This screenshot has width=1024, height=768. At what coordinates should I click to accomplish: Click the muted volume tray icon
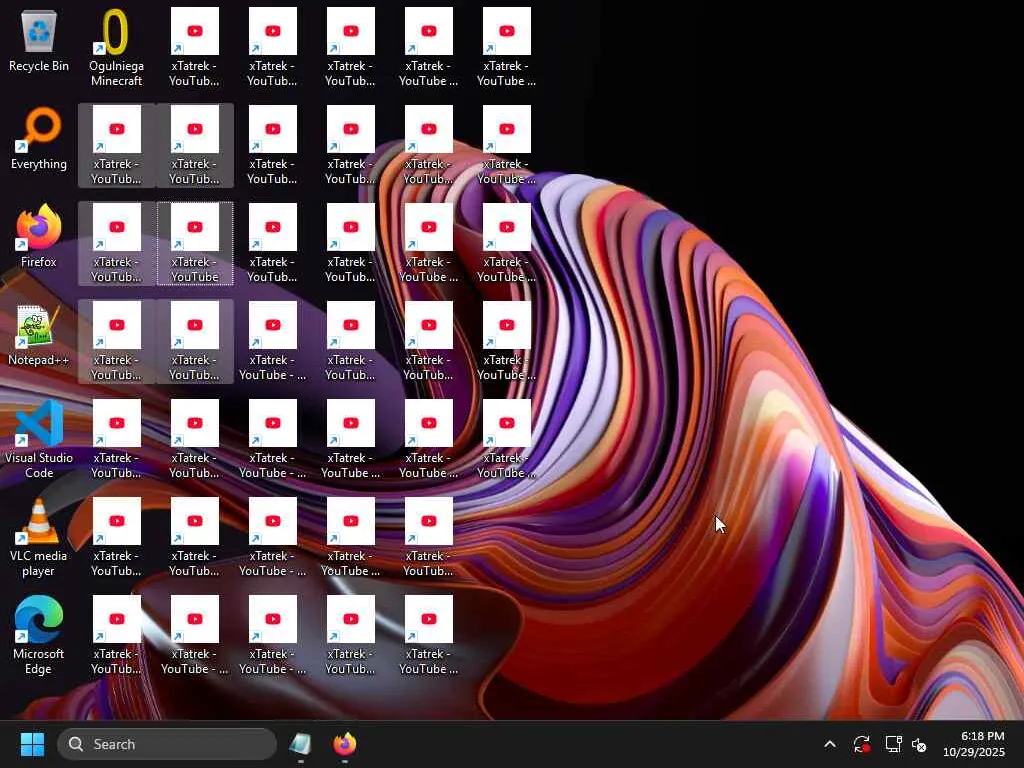(920, 744)
